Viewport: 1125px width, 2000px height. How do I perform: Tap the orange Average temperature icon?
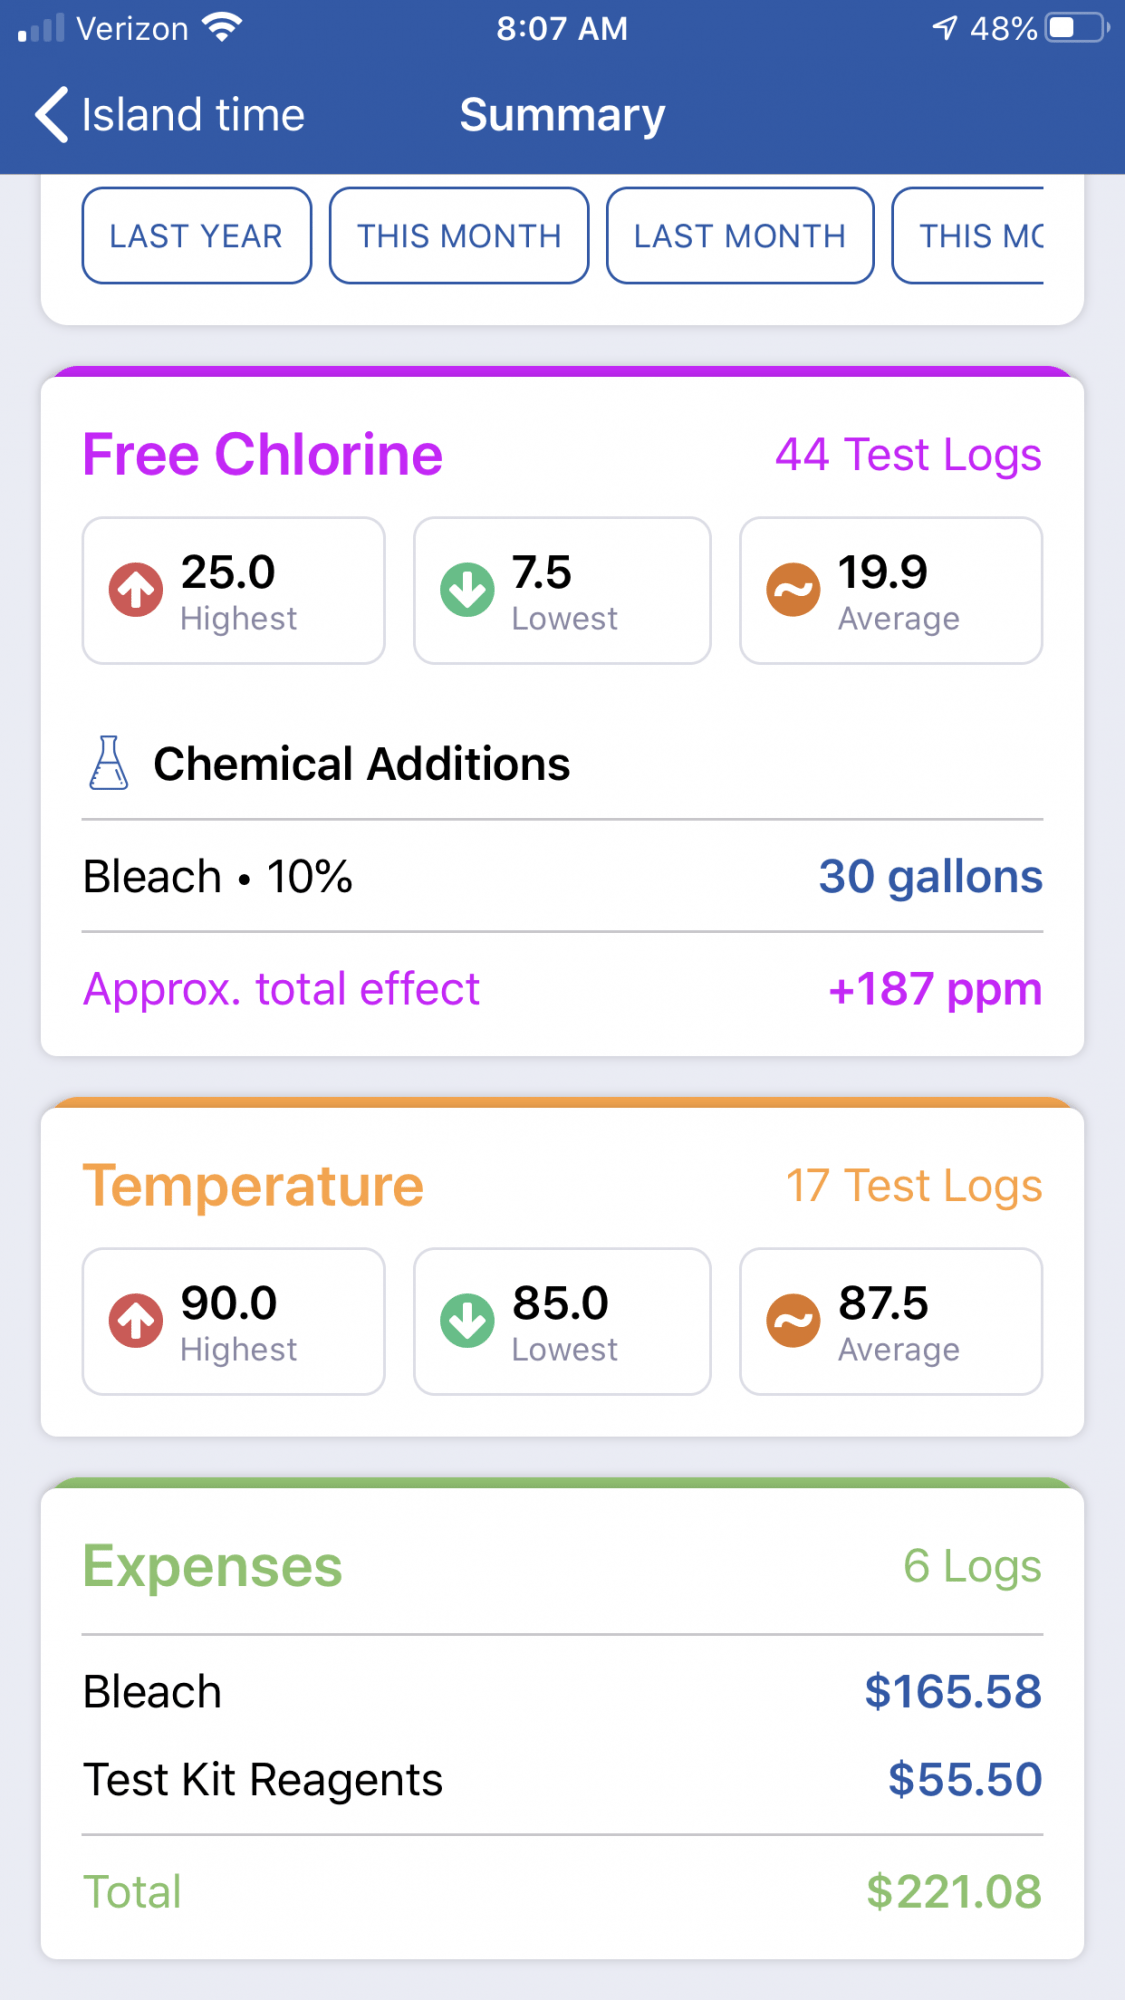[x=793, y=1321]
